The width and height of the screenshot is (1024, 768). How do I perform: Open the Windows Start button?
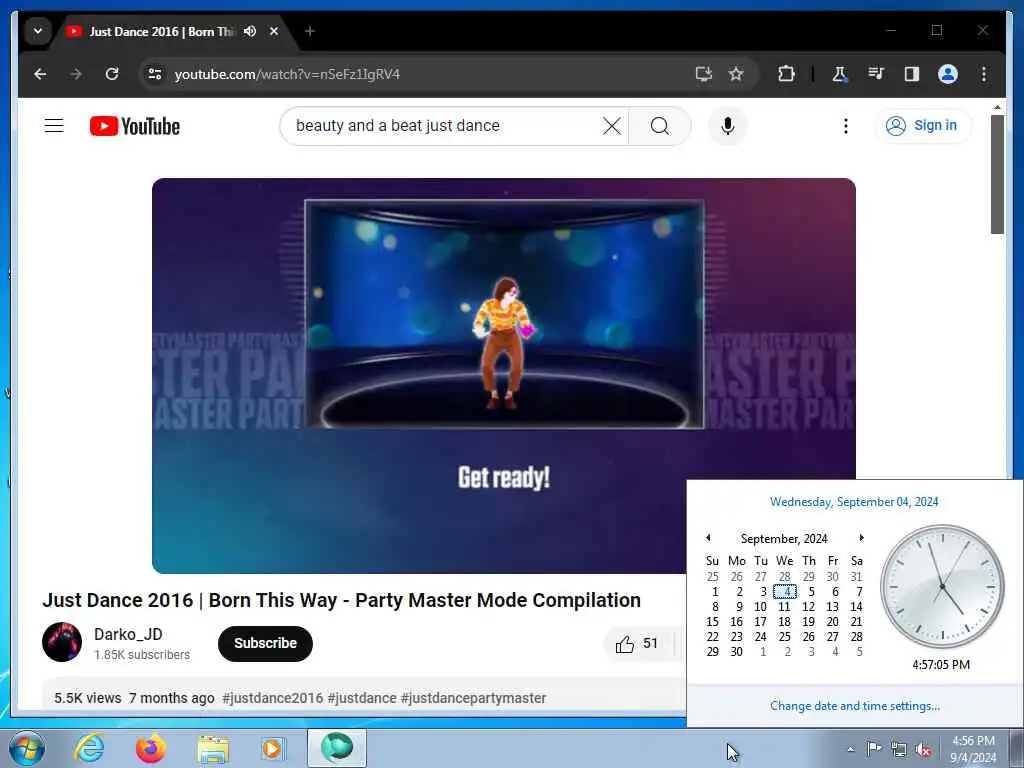[x=27, y=748]
